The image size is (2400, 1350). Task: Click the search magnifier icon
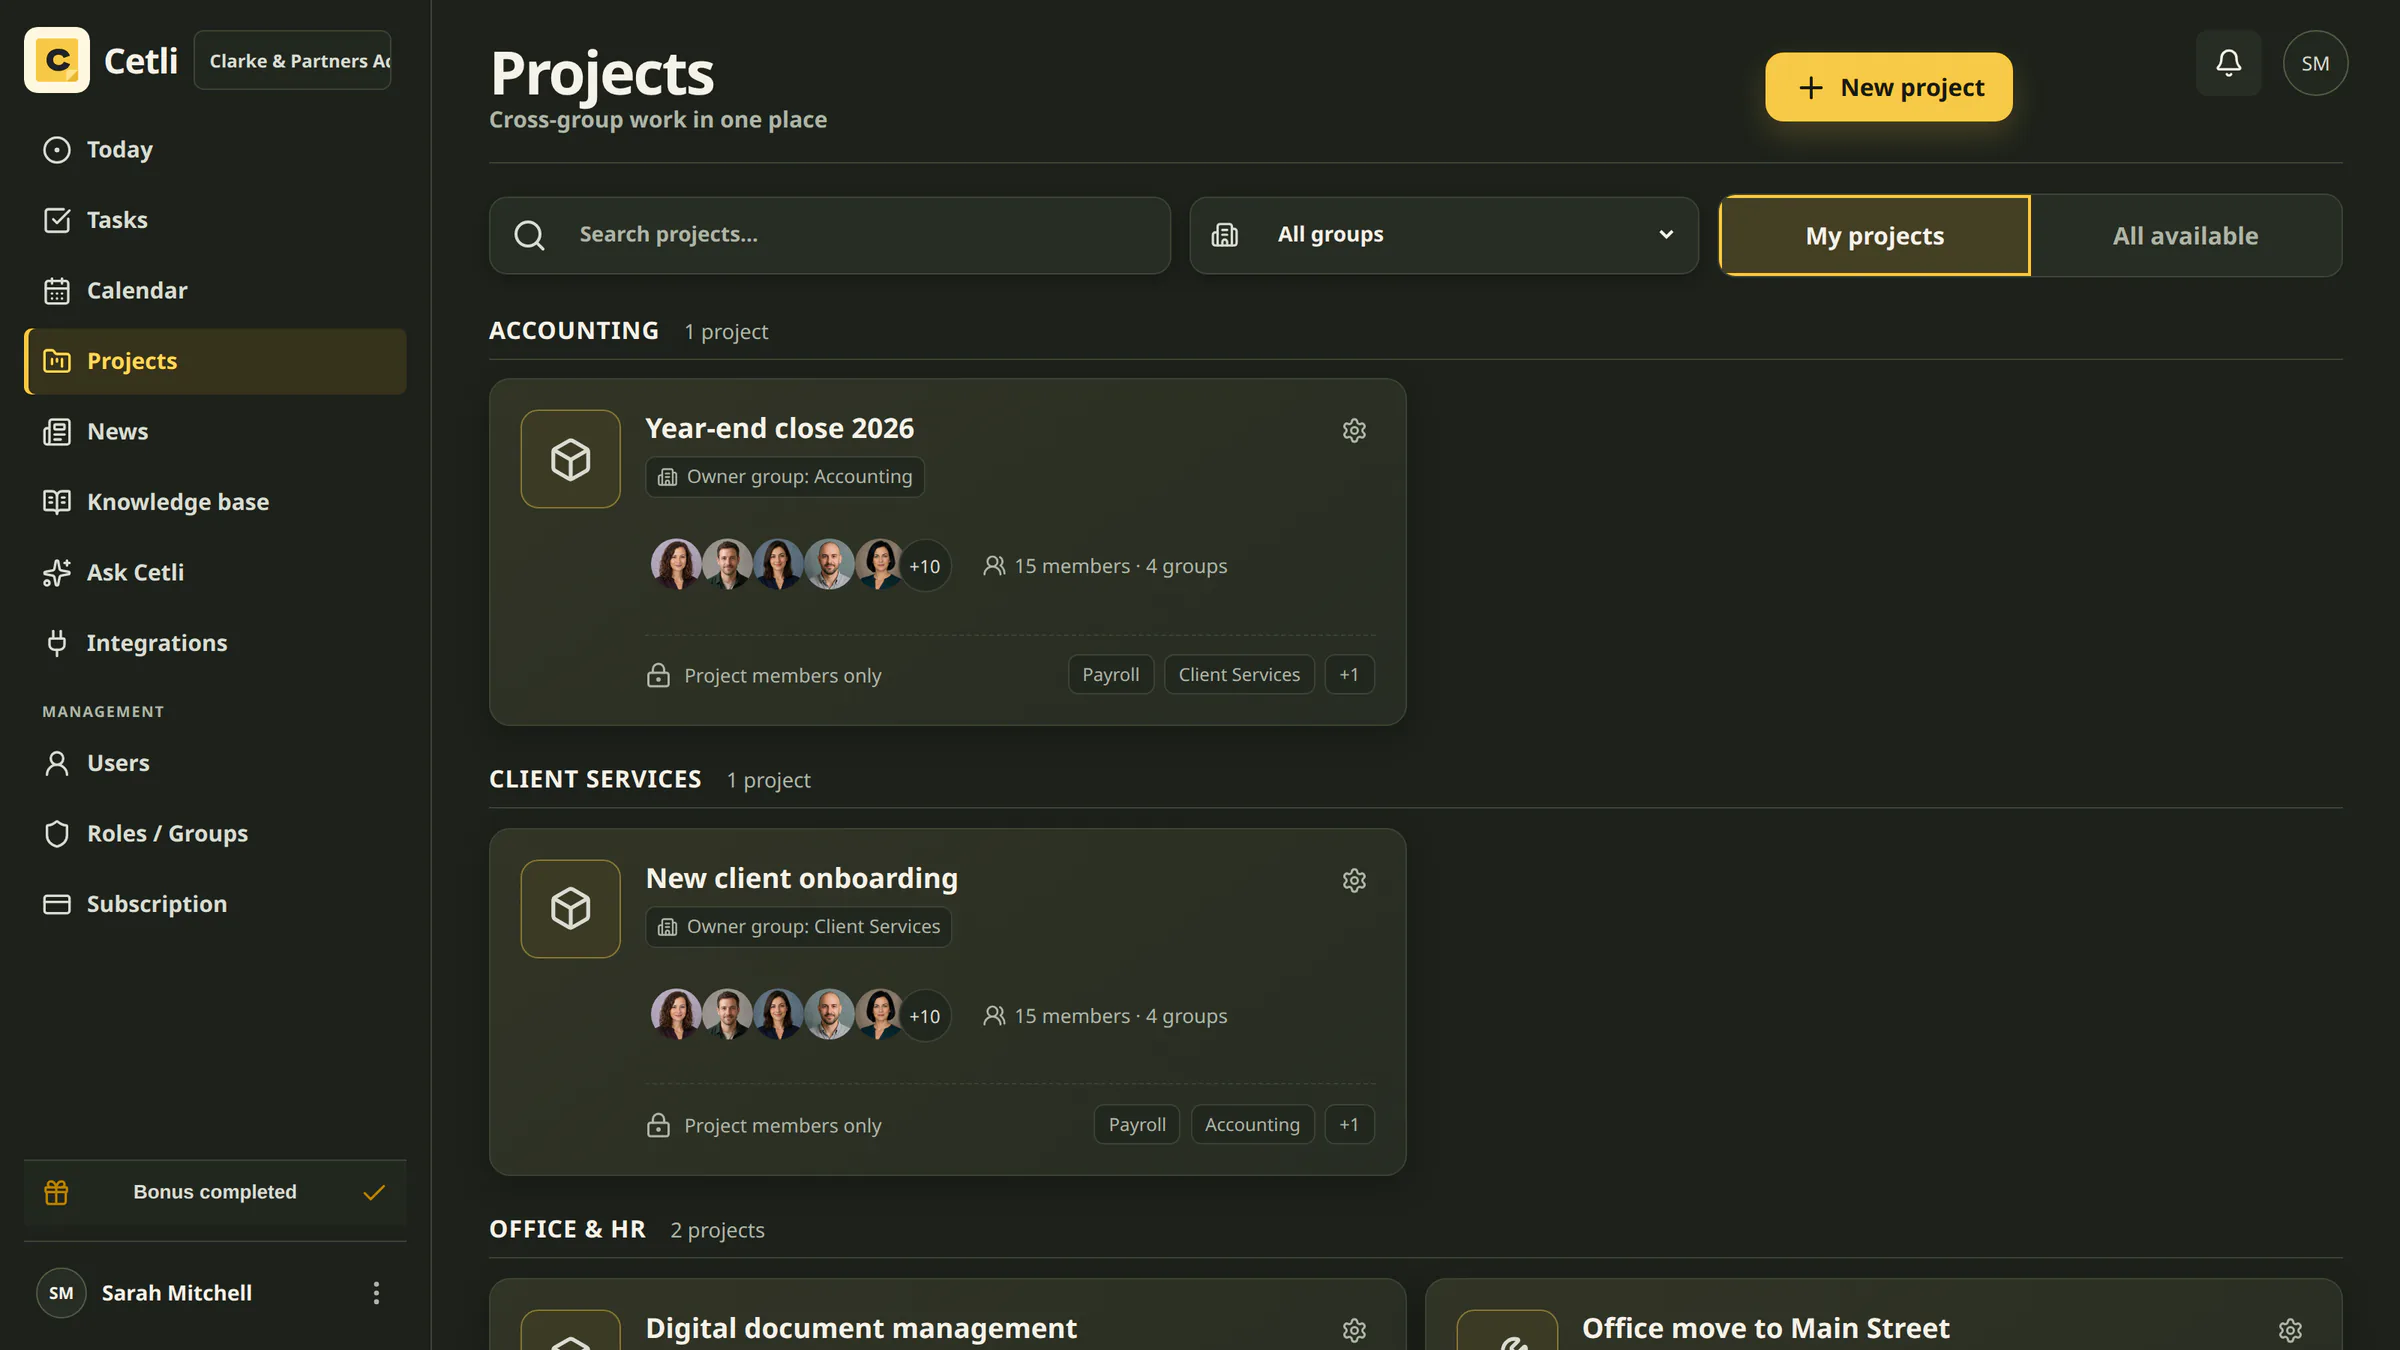[x=529, y=235]
